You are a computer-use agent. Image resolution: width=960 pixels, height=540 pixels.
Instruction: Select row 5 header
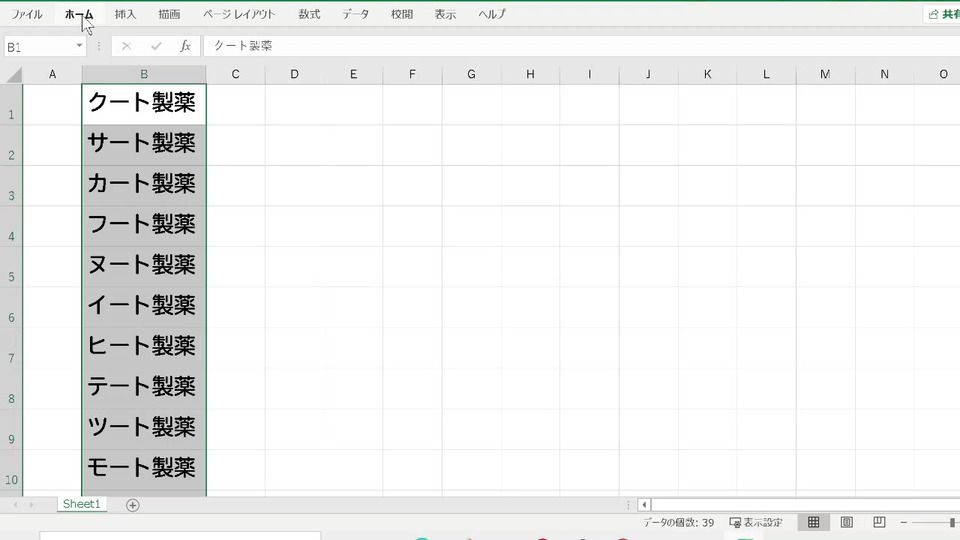11,267
